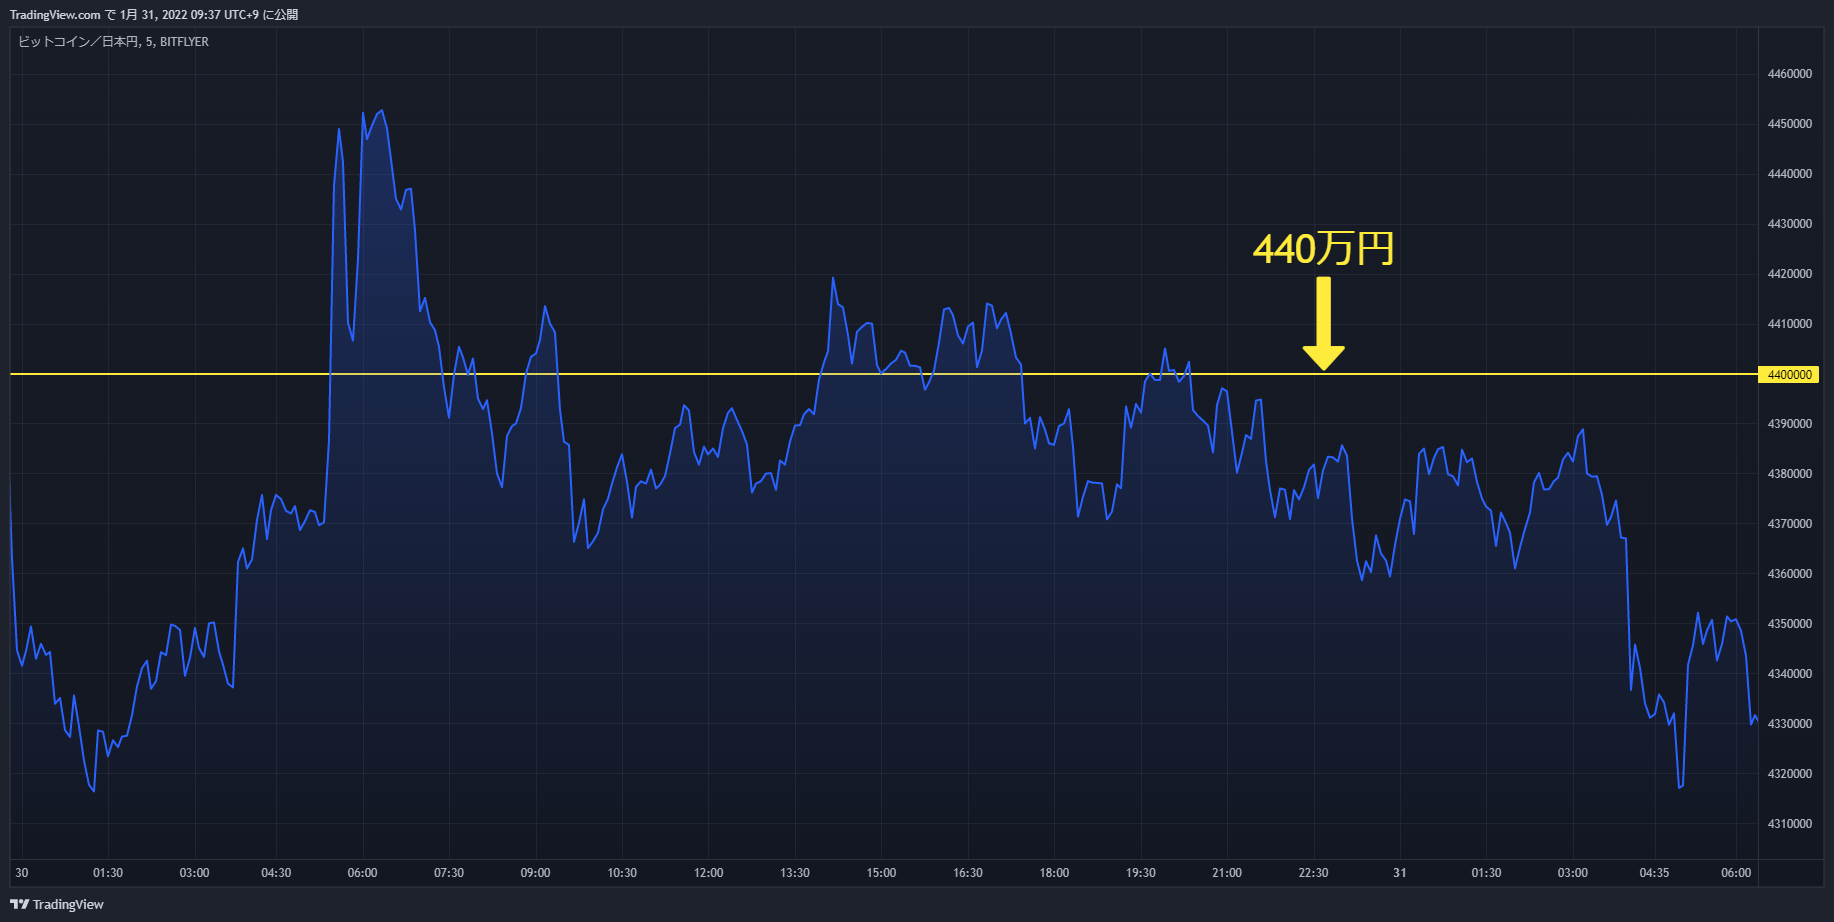
Task: Click the 19:30 time axis label
Action: coord(1141,873)
